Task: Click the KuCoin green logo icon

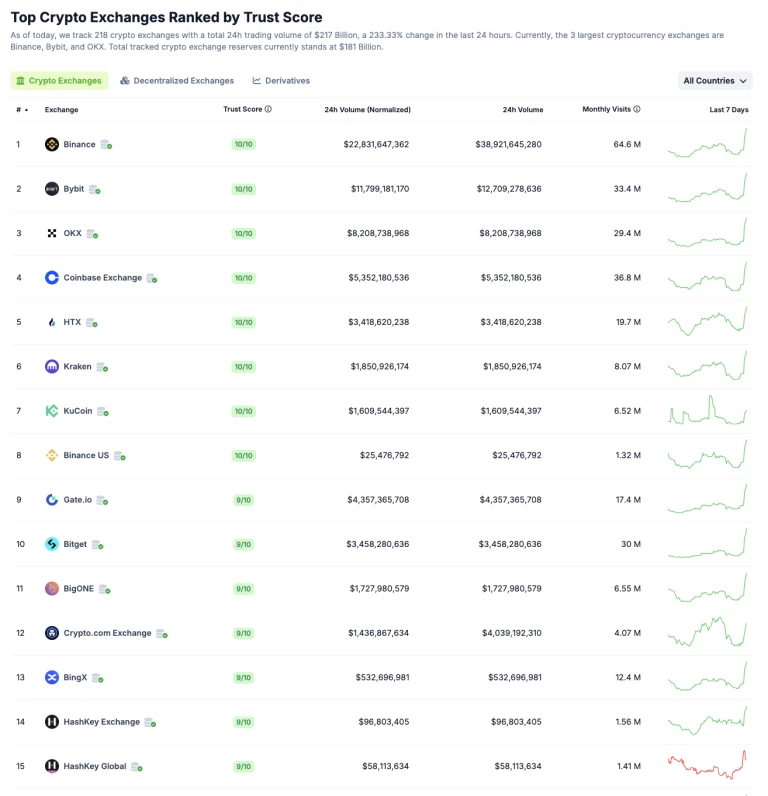Action: pos(52,411)
